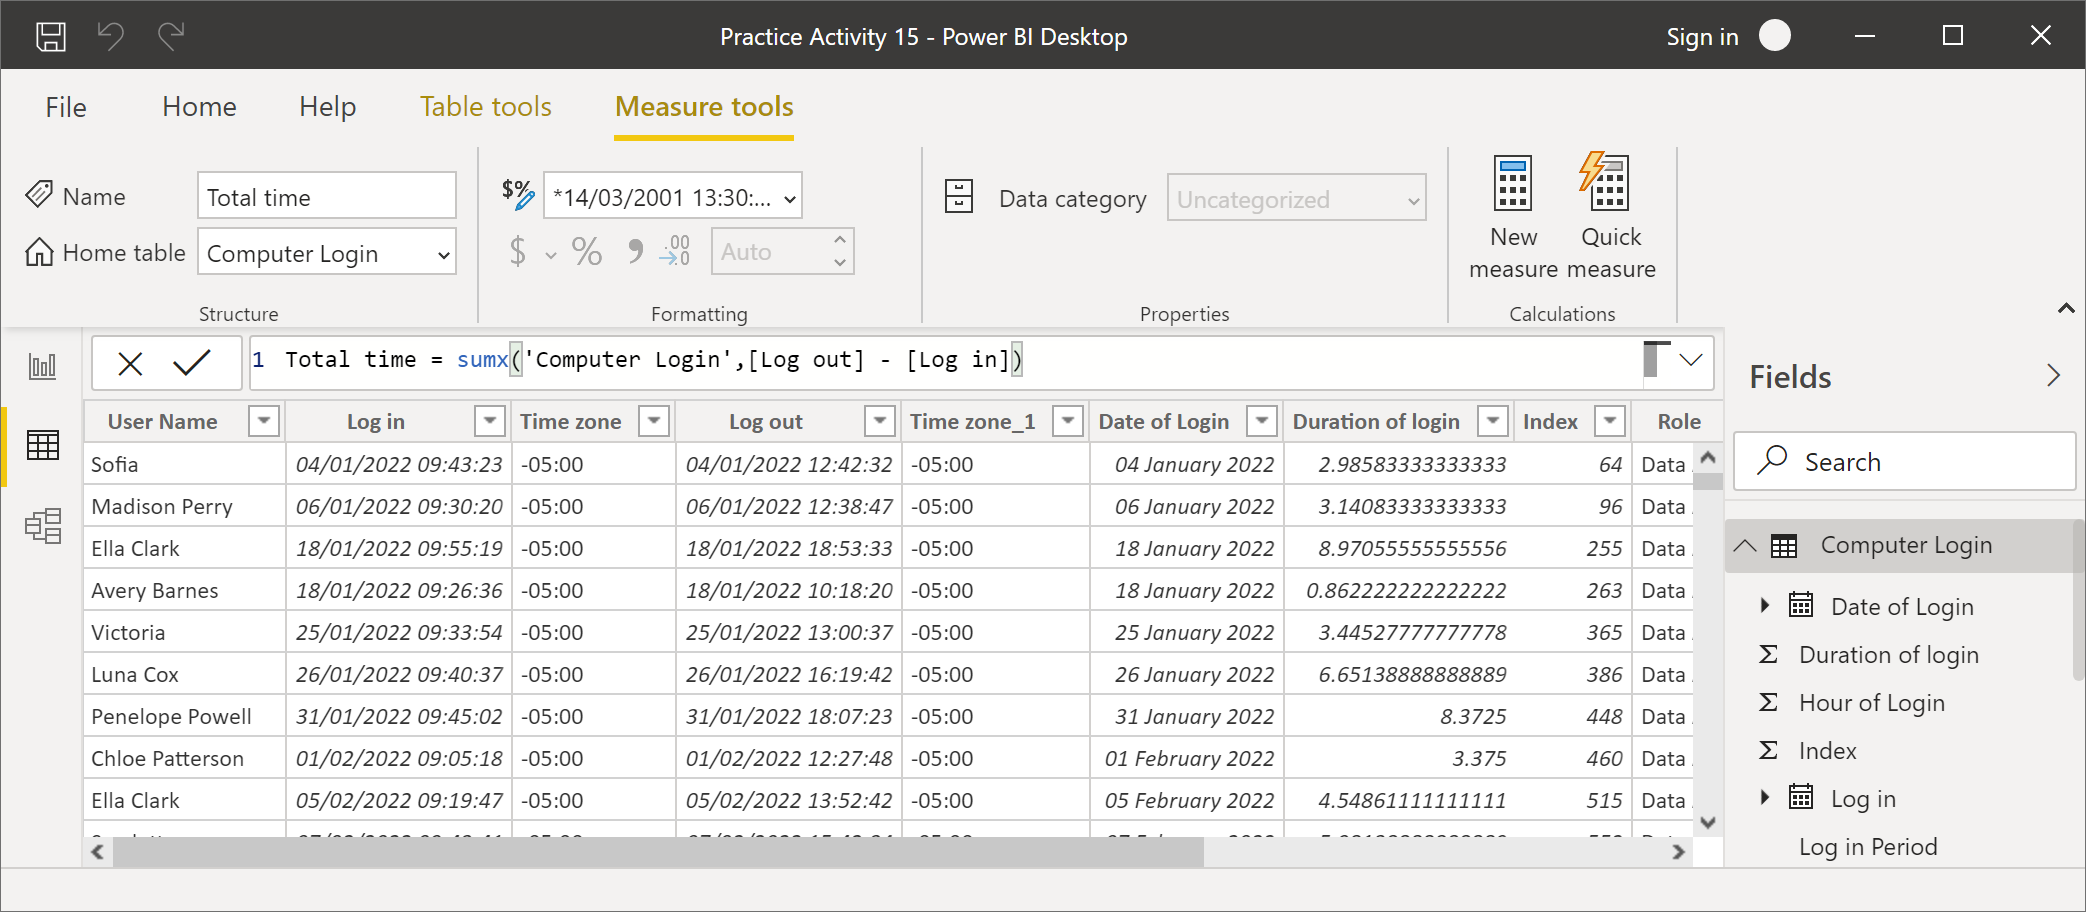The image size is (2086, 912).
Task: Open the Home table dropdown
Action: 327,252
